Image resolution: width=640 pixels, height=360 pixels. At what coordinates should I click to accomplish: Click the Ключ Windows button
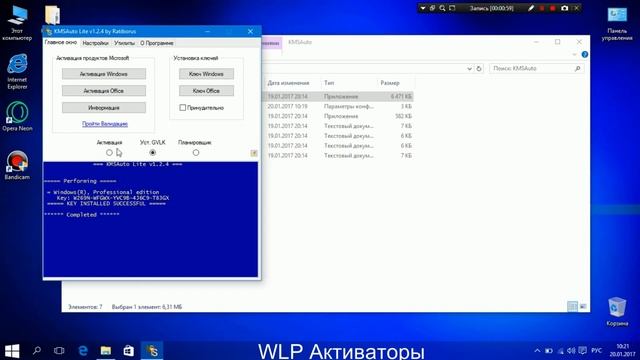(206, 74)
